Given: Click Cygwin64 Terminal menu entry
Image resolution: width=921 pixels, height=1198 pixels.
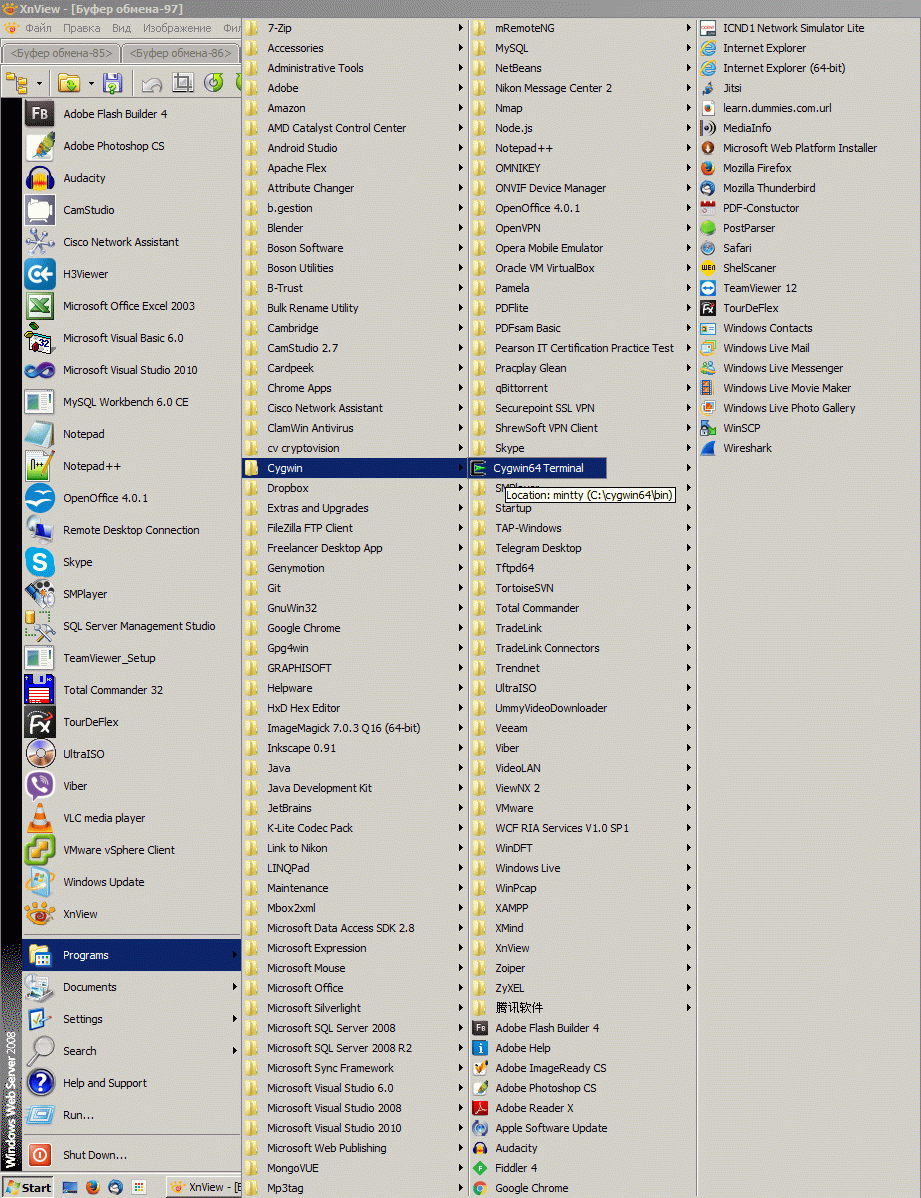Looking at the screenshot, I should tap(538, 468).
